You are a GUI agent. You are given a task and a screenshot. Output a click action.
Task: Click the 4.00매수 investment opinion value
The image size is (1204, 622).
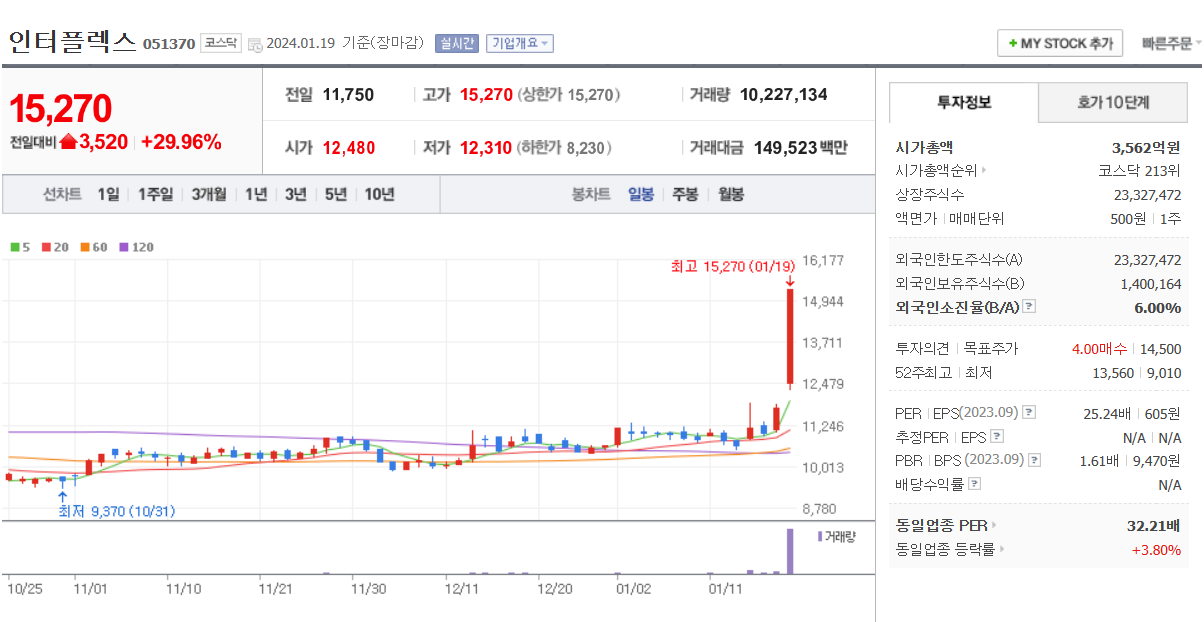click(x=1099, y=349)
